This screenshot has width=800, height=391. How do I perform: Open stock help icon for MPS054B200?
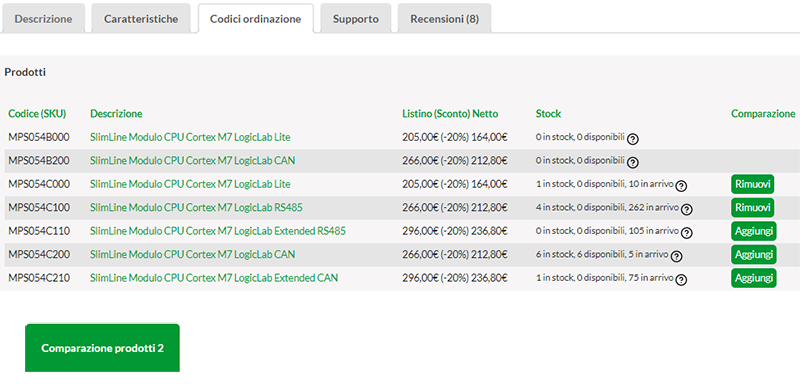(x=633, y=162)
